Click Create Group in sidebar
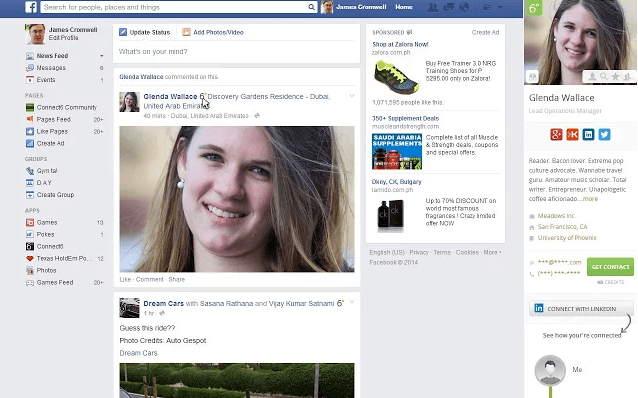The image size is (638, 398). click(55, 195)
